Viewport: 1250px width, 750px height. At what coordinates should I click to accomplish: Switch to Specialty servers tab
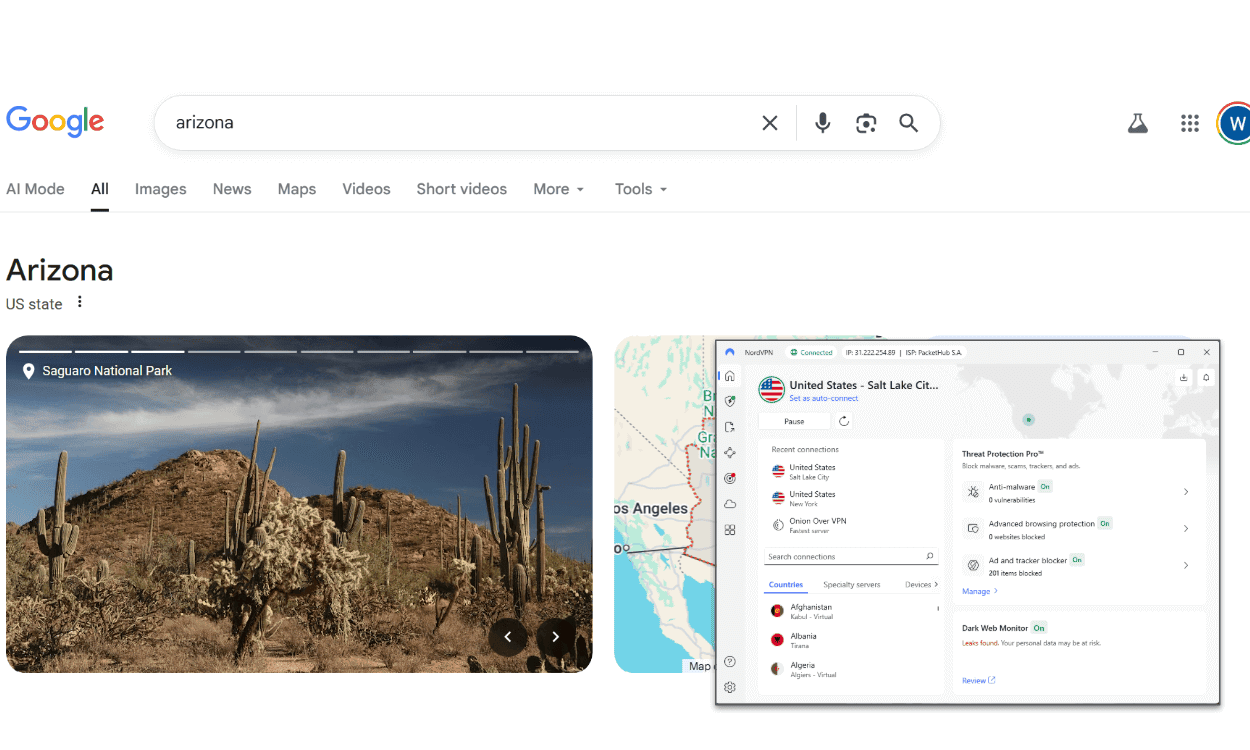coord(851,585)
